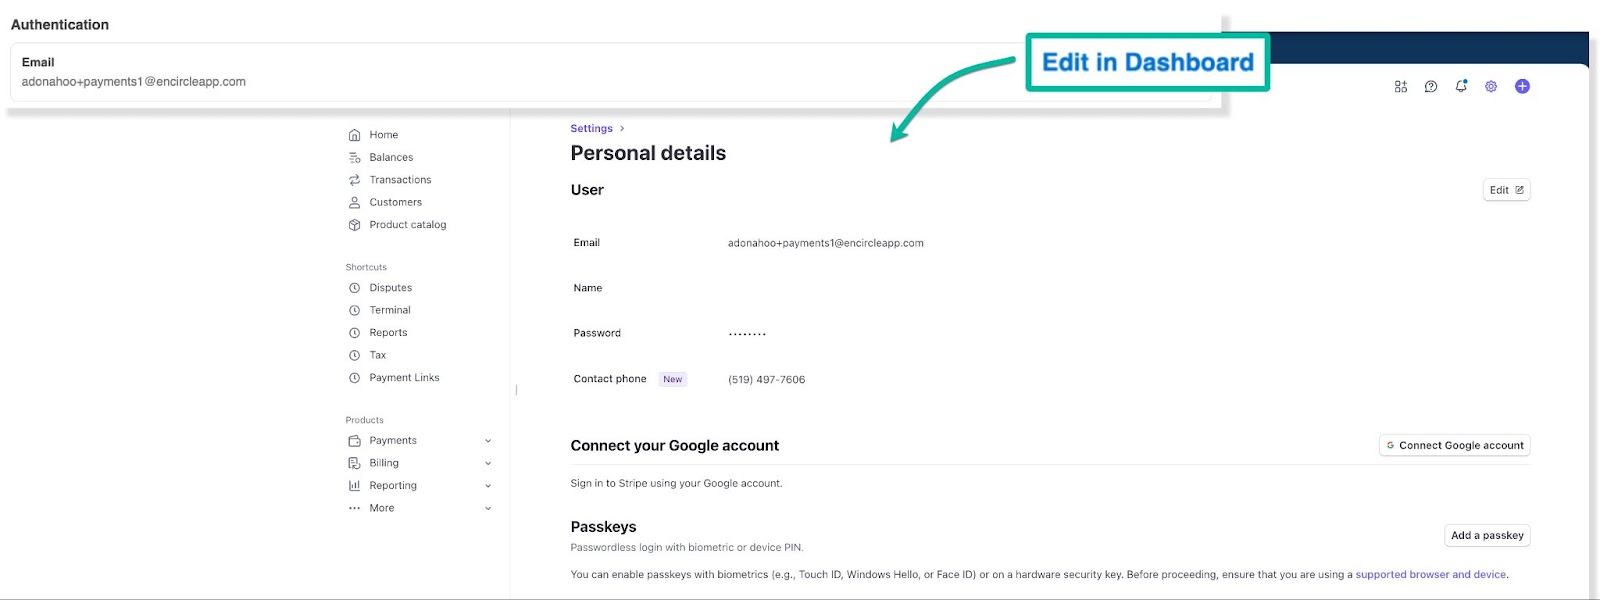Click the Edit button for User
The width and height of the screenshot is (1600, 600).
pos(1506,190)
